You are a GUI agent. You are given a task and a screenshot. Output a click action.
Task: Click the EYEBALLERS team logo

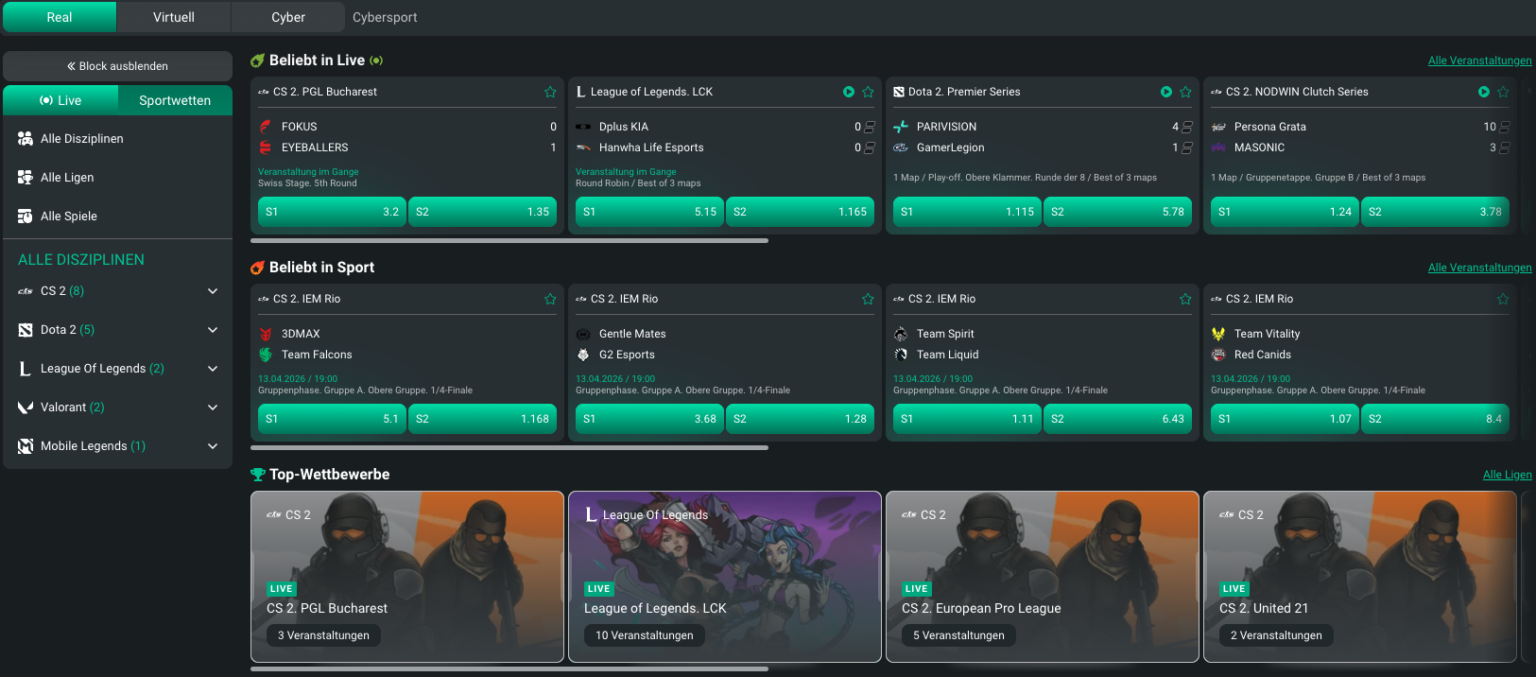point(265,148)
